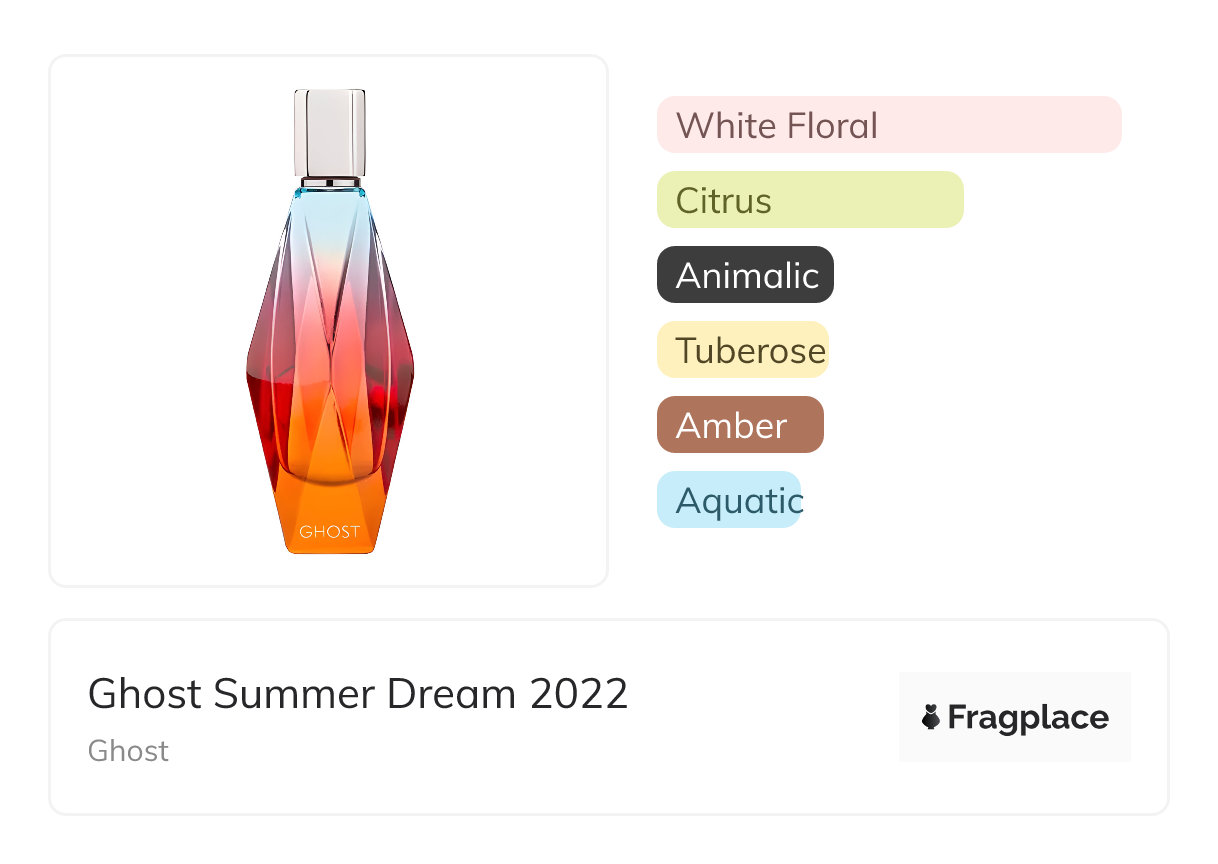Select the brown Amber accord bar
Viewport: 1218px width, 864px height.
point(740,425)
